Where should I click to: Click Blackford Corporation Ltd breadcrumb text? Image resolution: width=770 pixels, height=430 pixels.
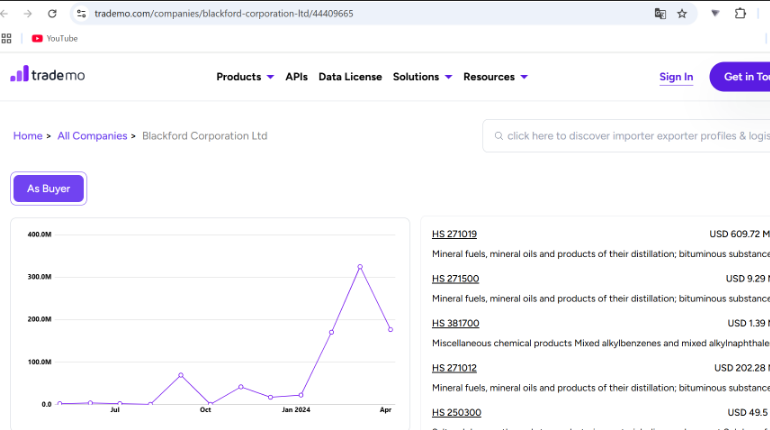coord(205,136)
